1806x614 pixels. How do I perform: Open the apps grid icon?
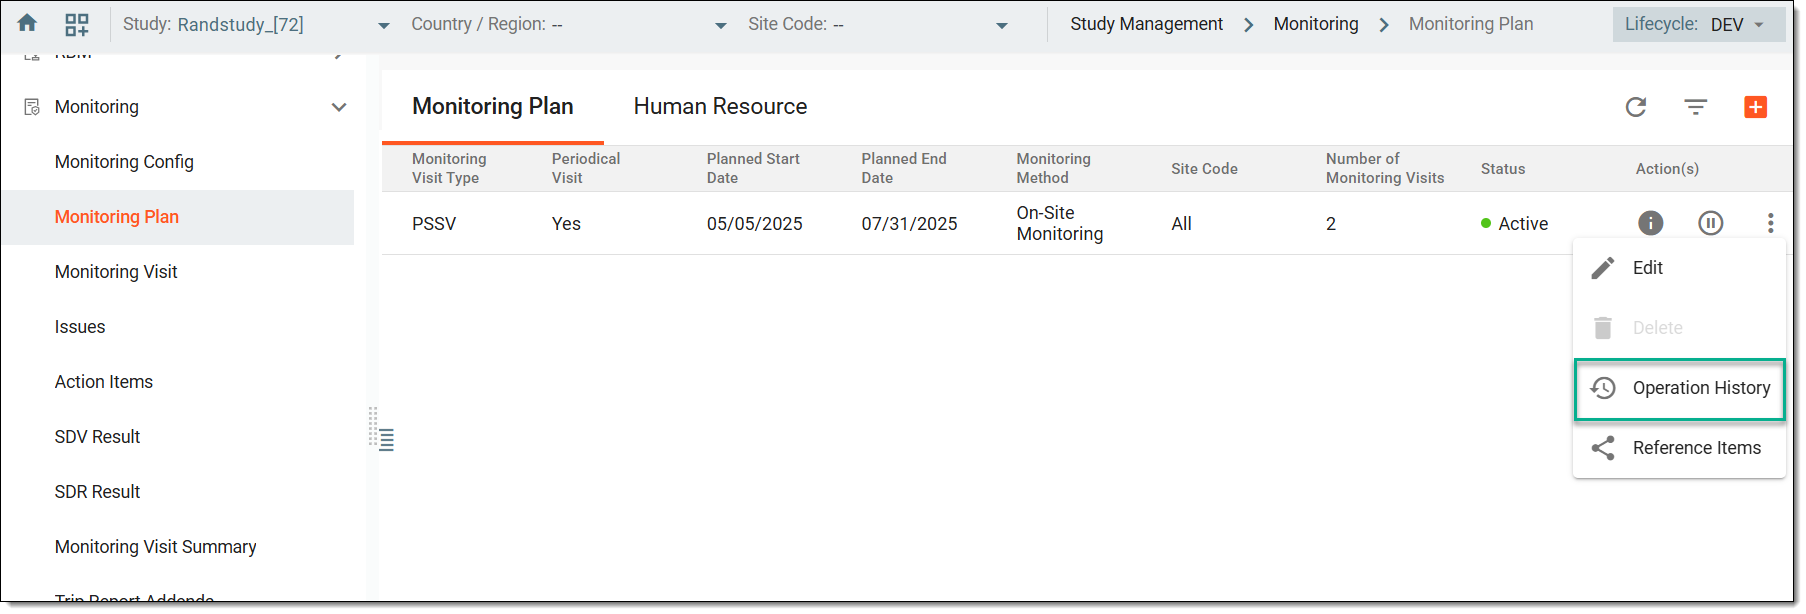(x=77, y=24)
